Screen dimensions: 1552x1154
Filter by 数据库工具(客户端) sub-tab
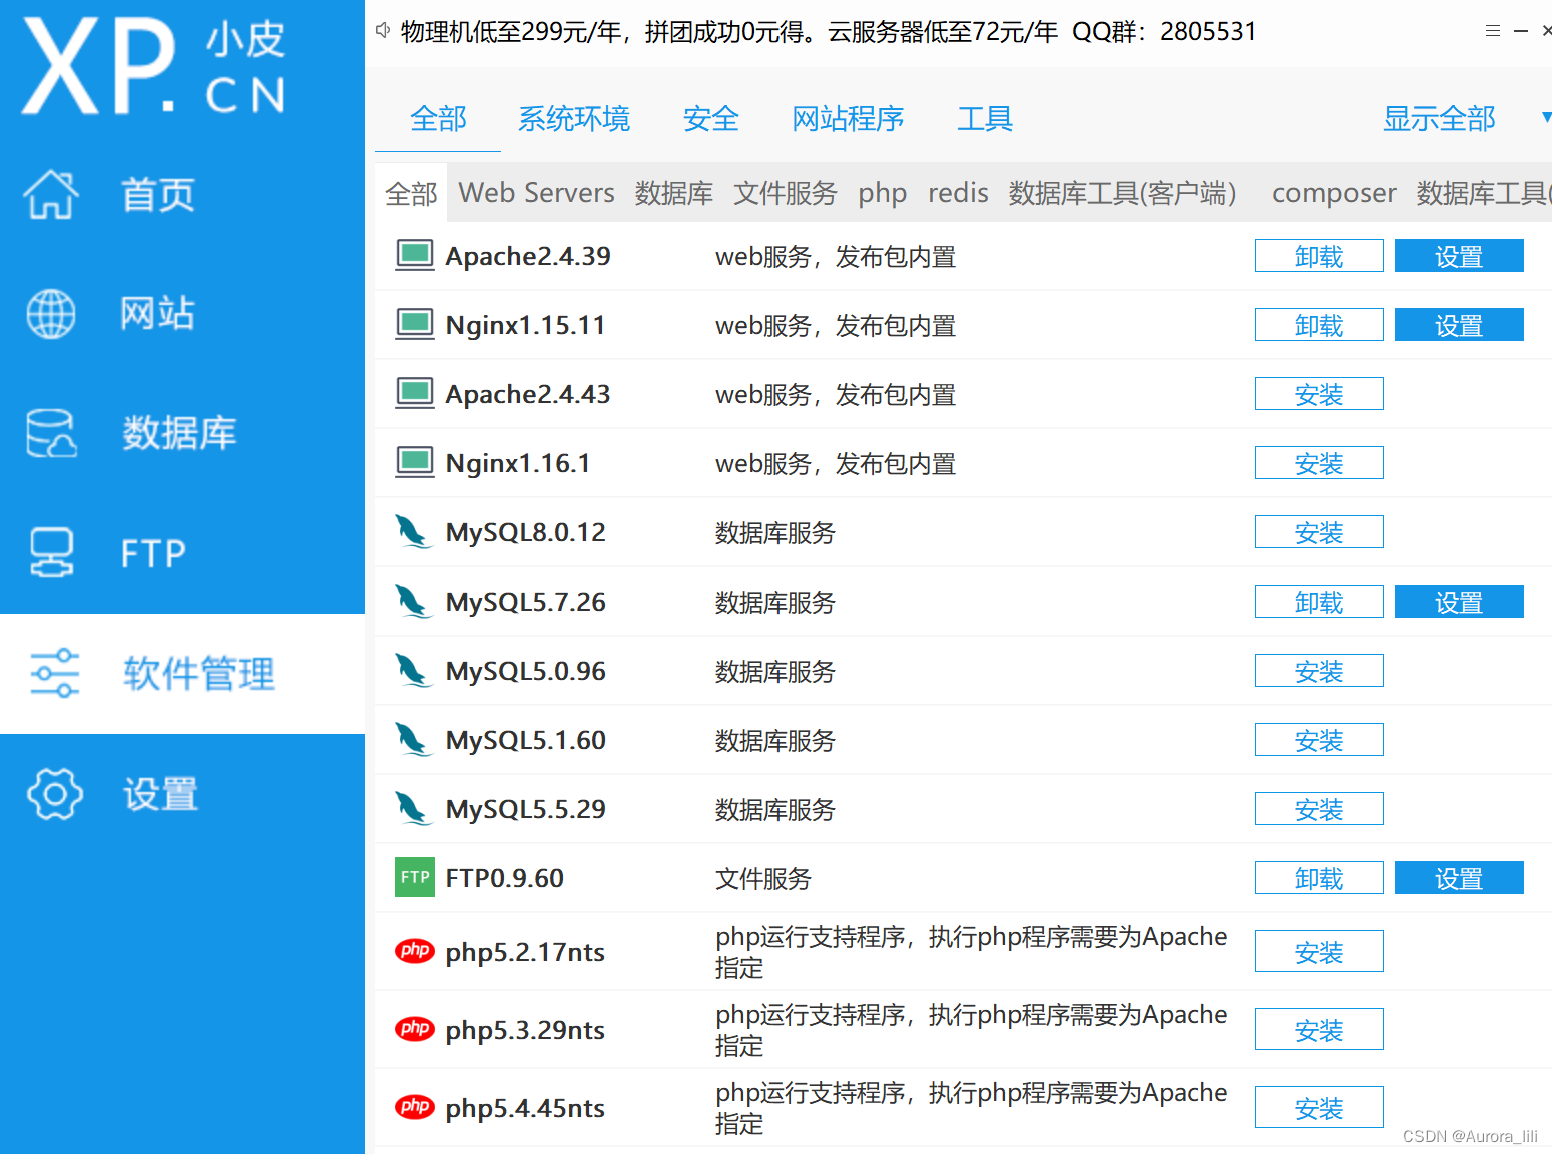1123,192
